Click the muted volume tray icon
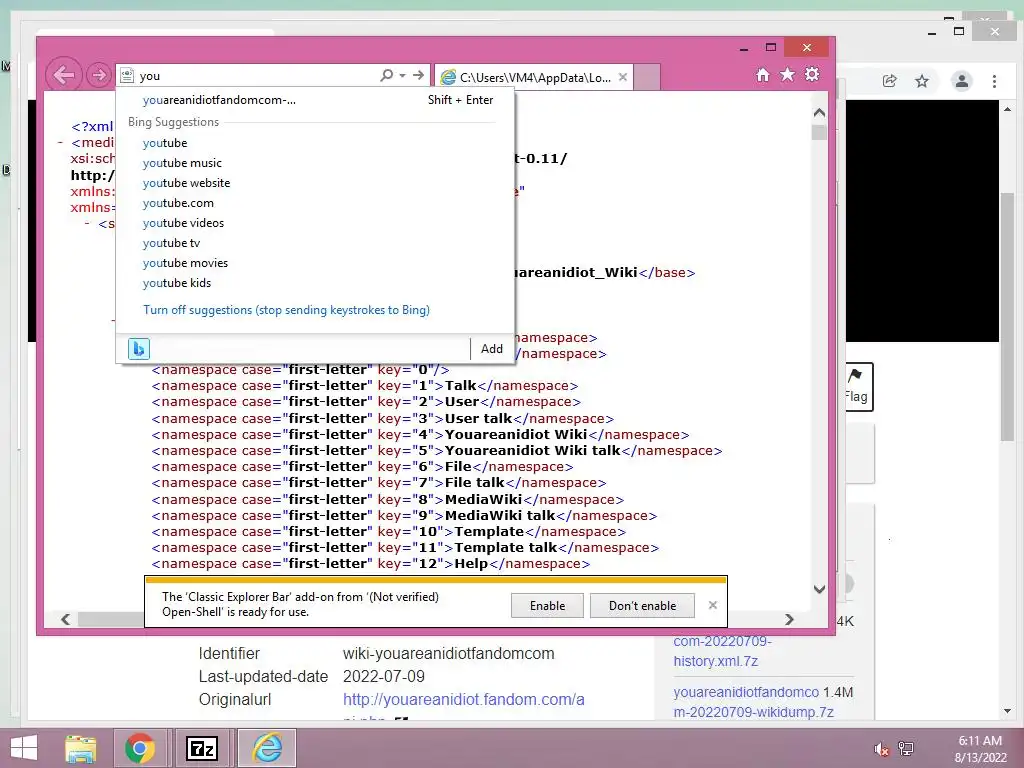The height and width of the screenshot is (768, 1024). pyautogui.click(x=881, y=749)
